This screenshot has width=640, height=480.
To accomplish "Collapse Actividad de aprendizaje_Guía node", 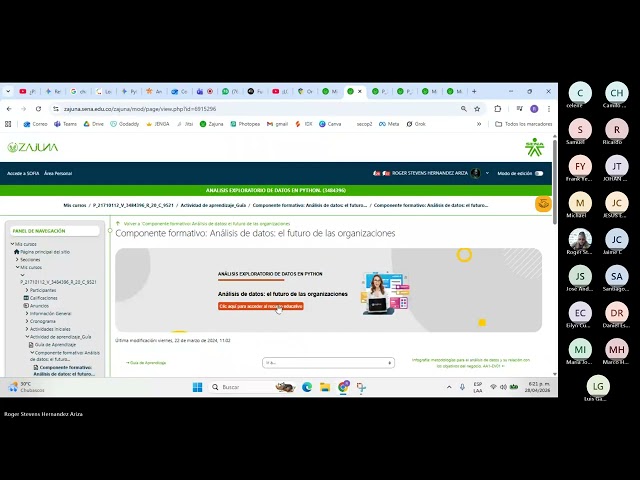I will pos(27,337).
